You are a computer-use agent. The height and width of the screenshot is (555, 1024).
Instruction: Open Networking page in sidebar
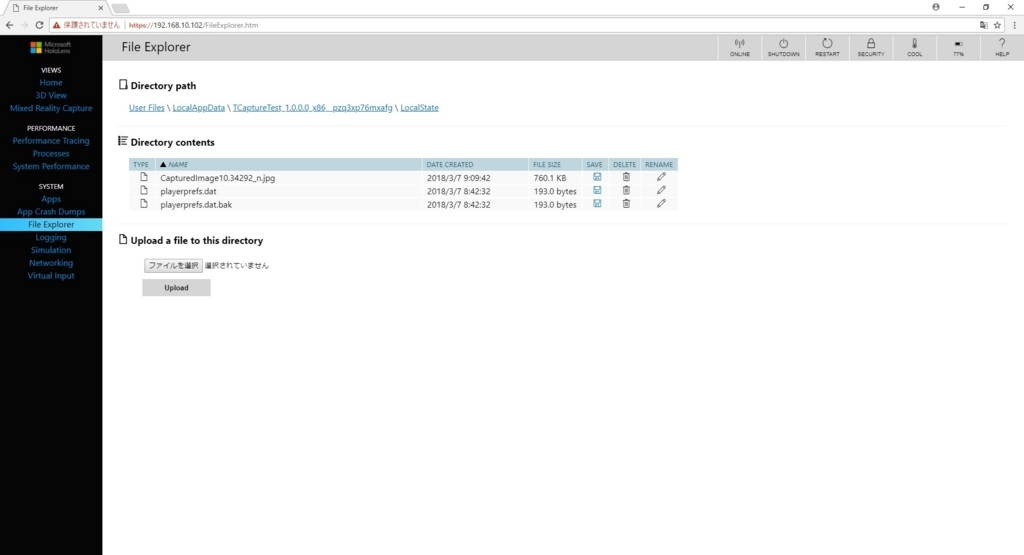coord(51,263)
